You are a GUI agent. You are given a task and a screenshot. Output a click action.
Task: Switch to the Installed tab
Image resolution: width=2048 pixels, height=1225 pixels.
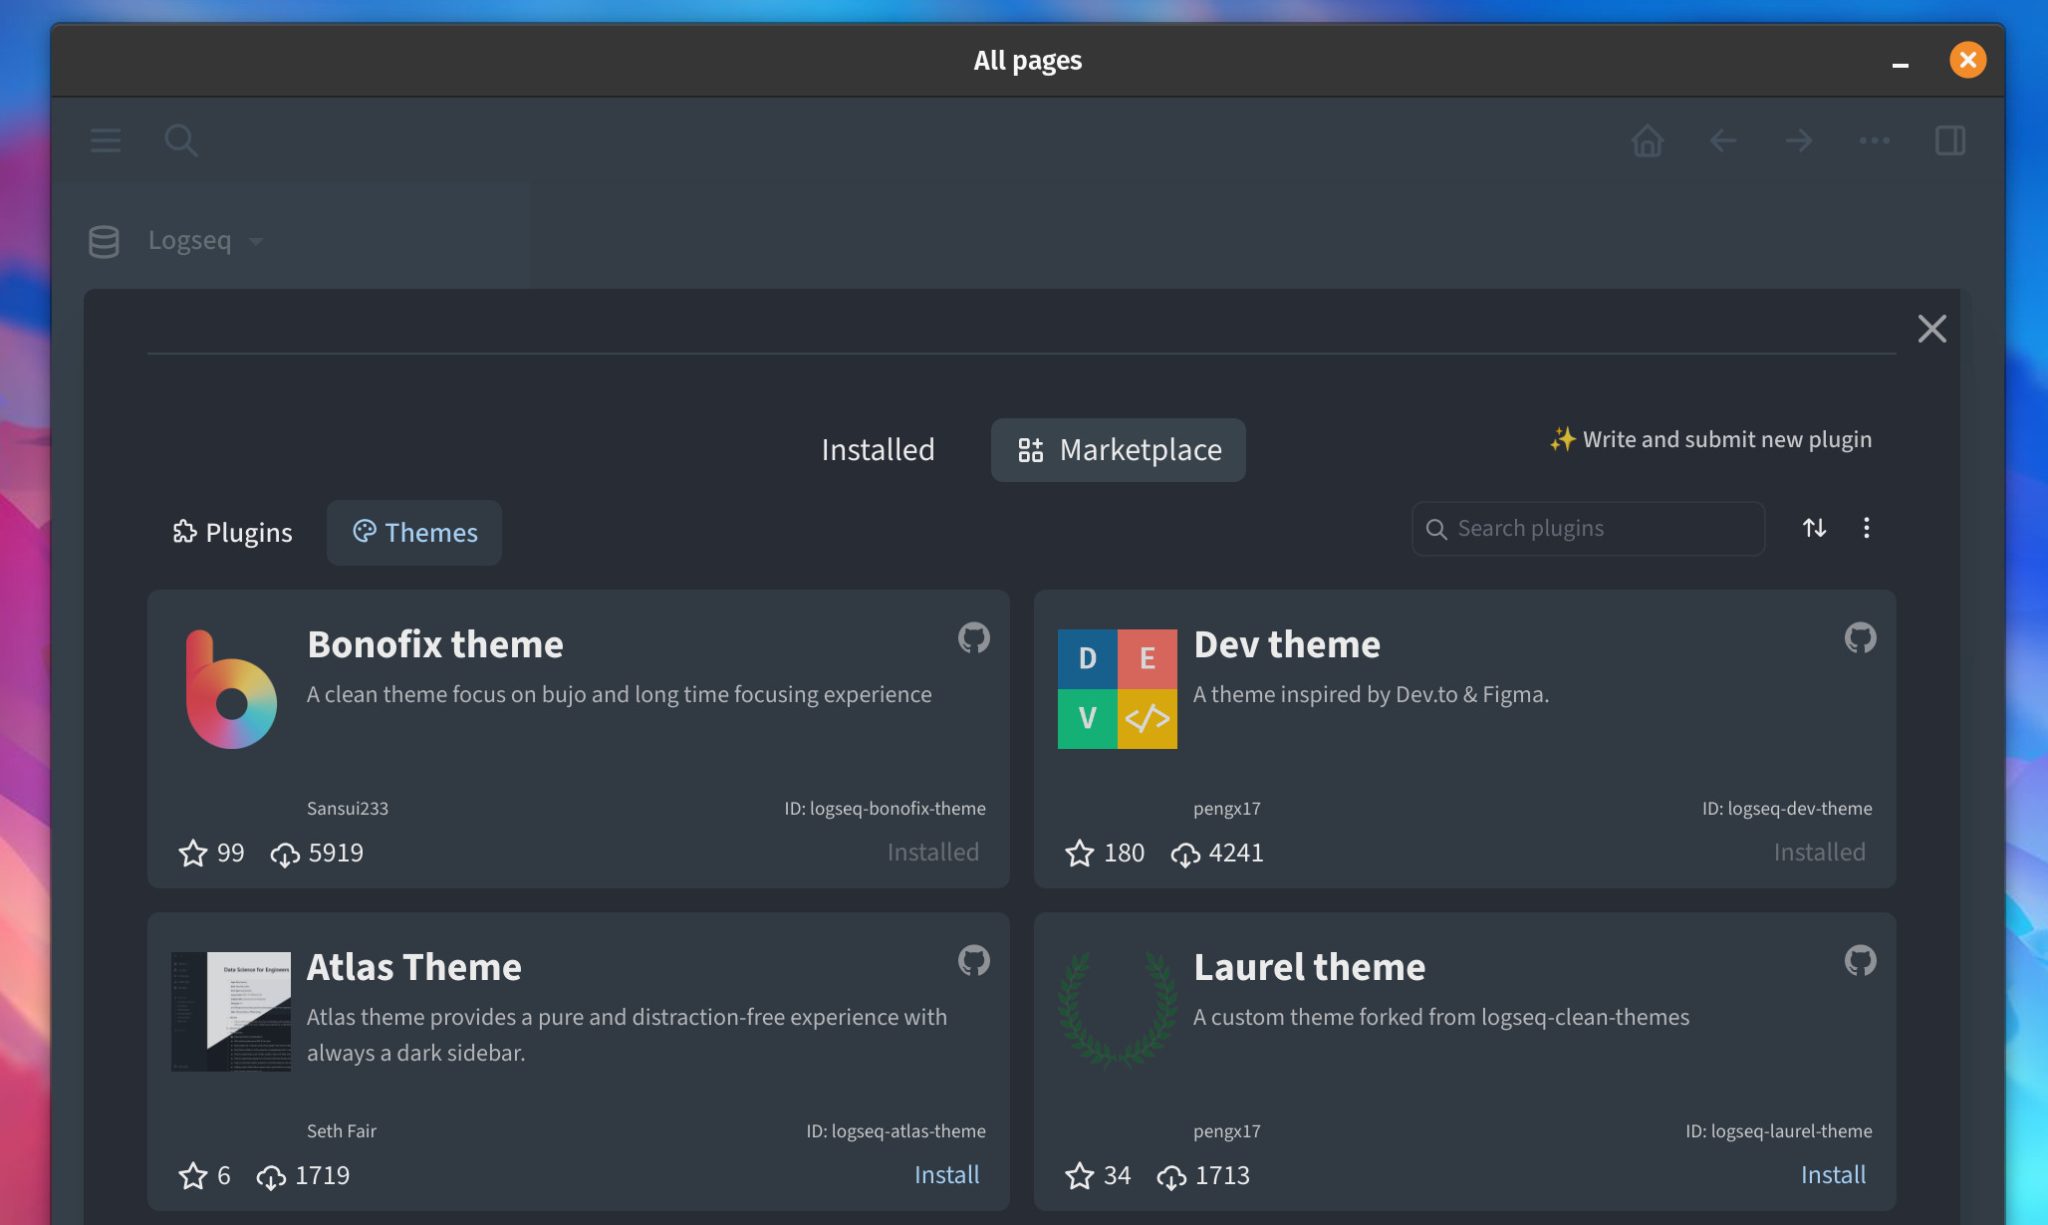pyautogui.click(x=877, y=450)
